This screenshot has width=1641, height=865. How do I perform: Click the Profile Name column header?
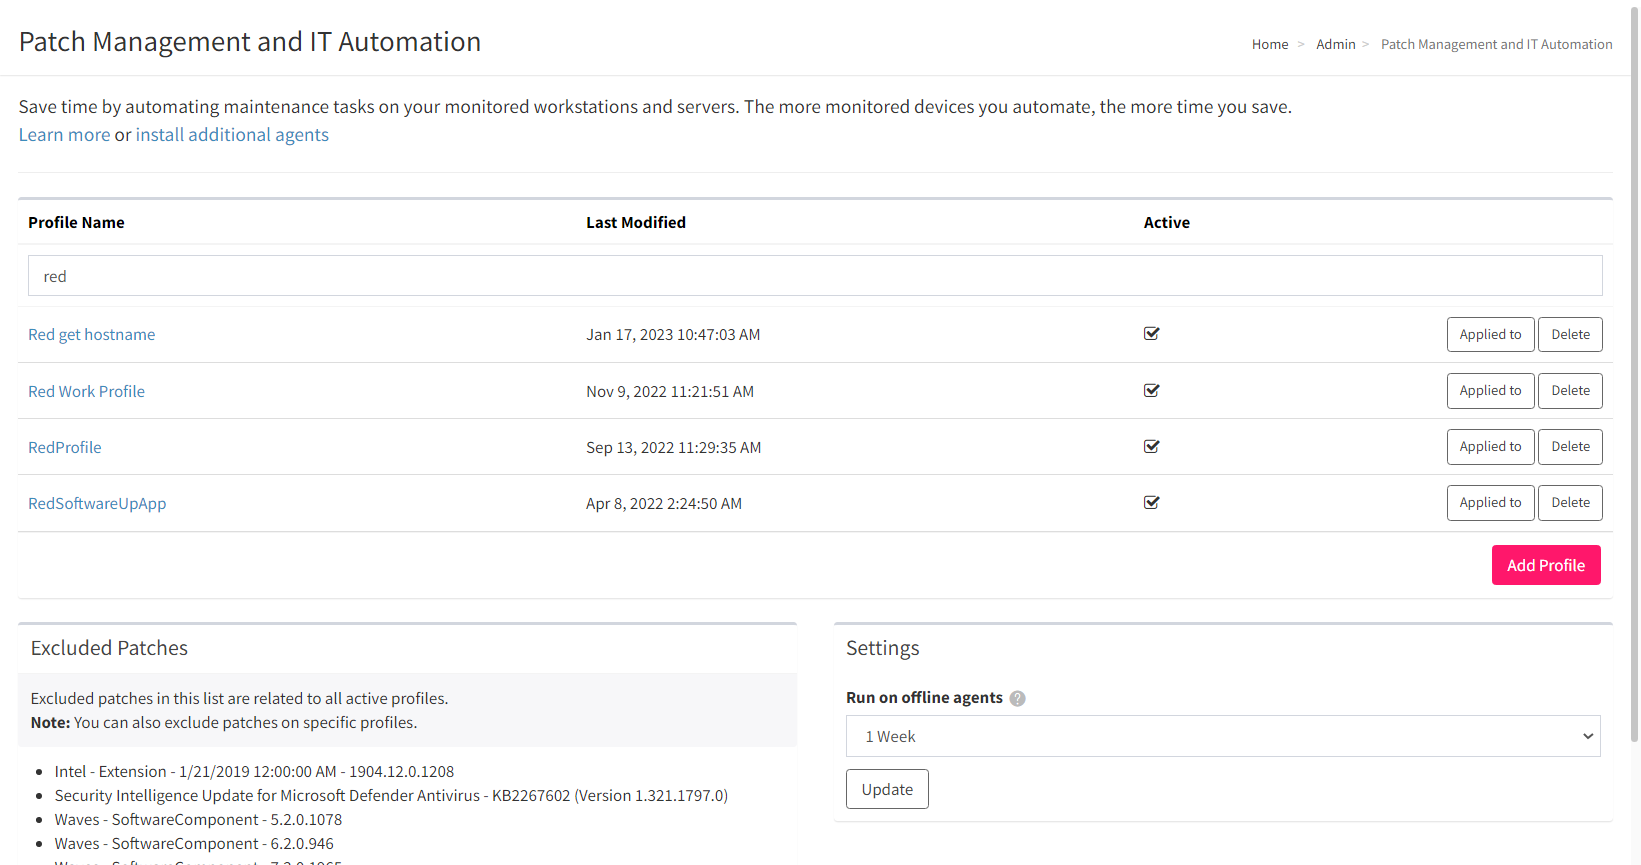click(76, 222)
